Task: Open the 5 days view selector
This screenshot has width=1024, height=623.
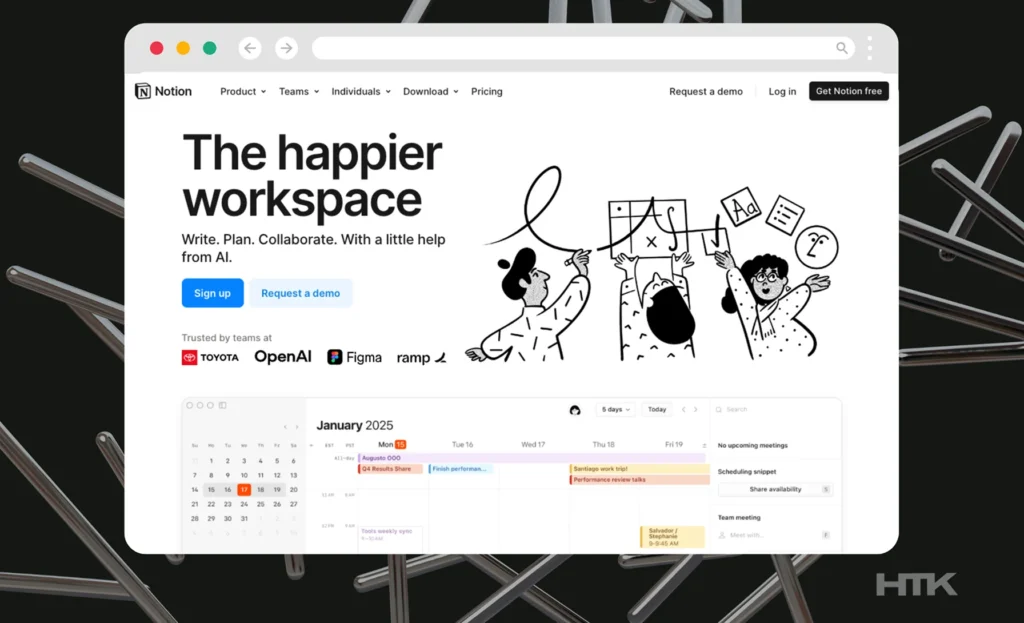Action: 614,410
